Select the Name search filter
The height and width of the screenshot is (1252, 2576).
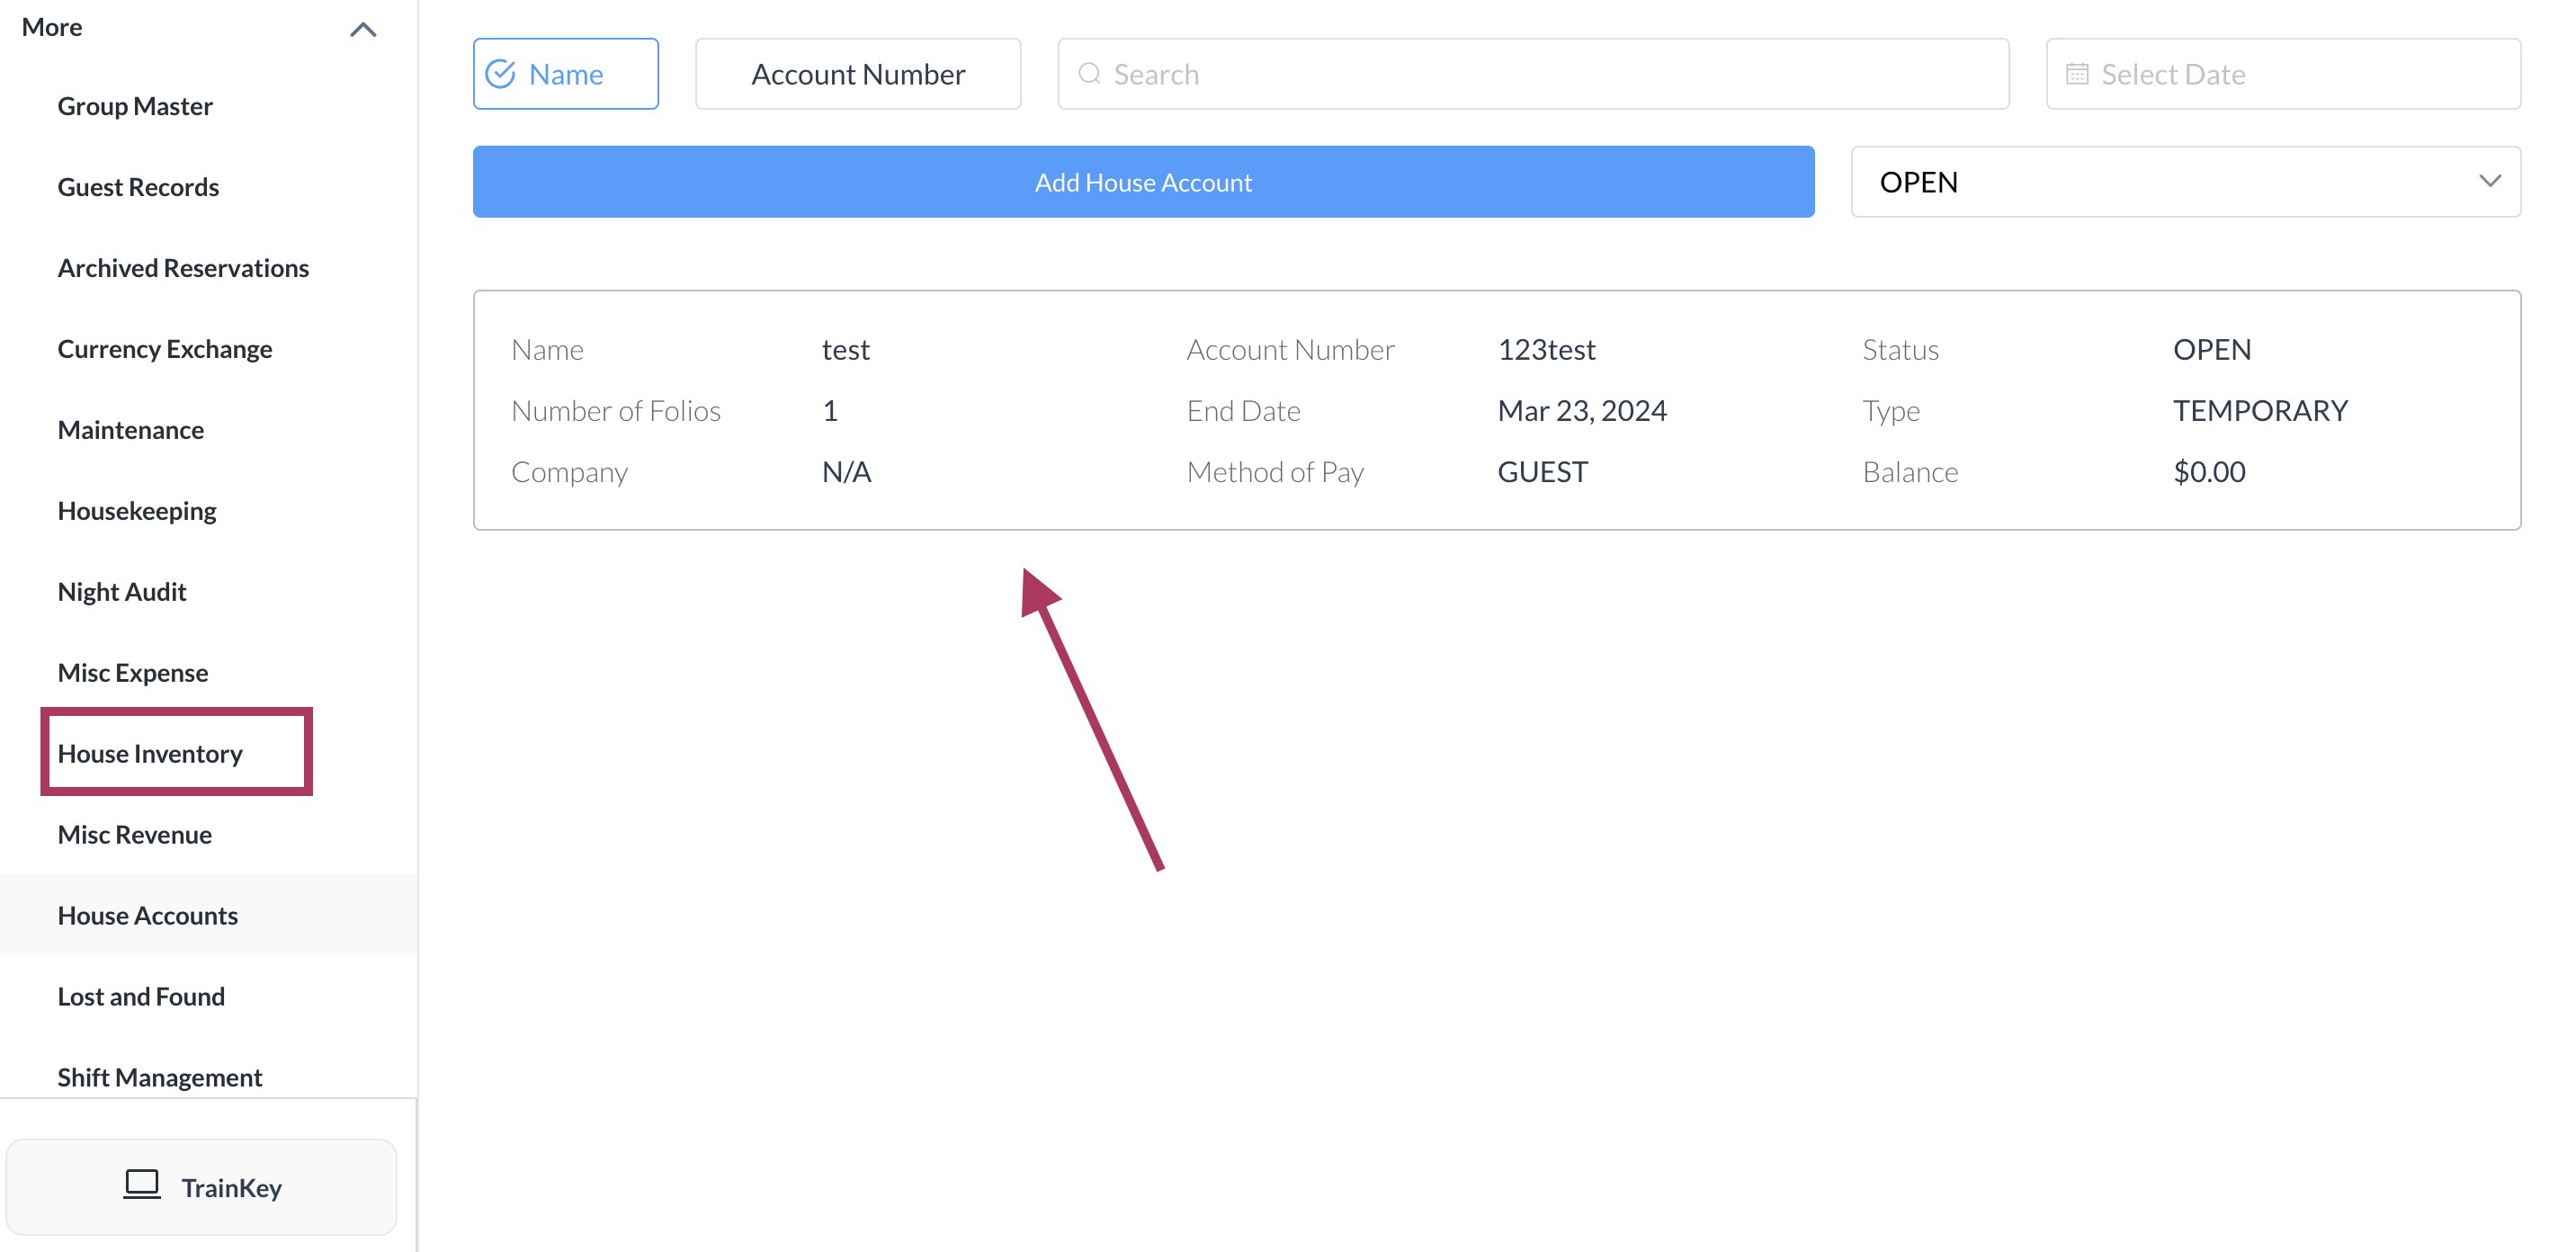pyautogui.click(x=565, y=74)
